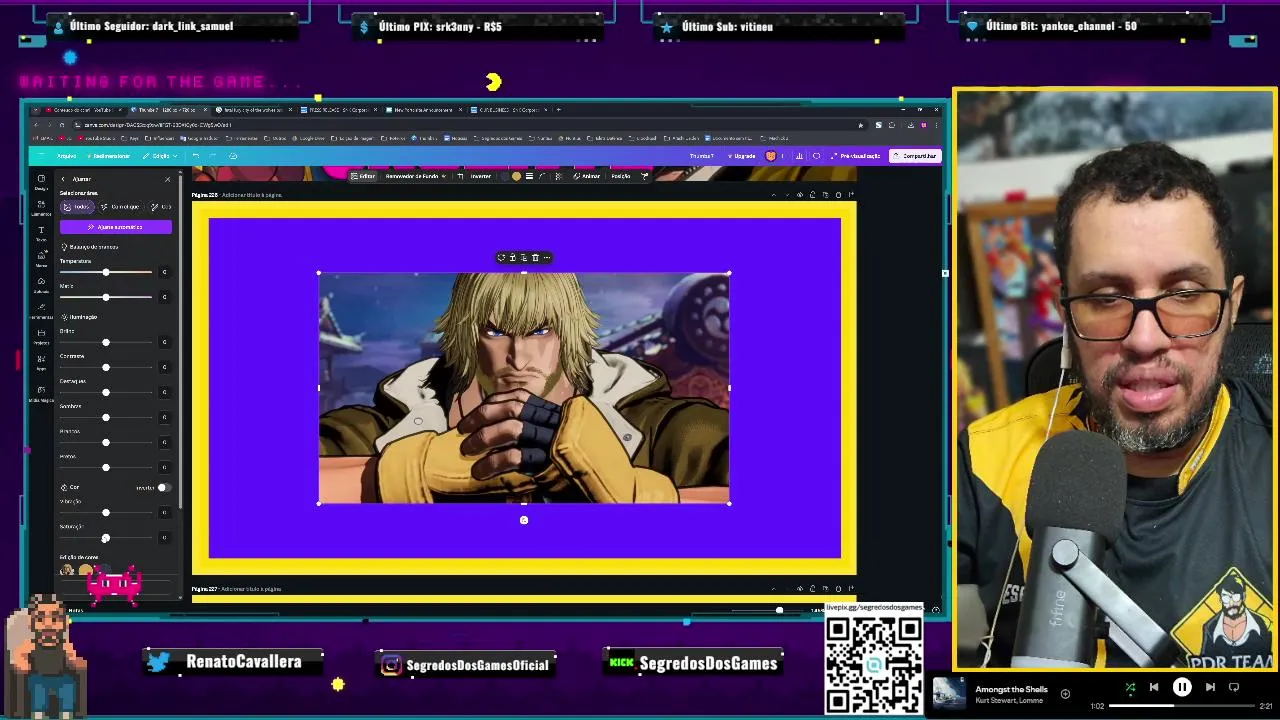This screenshot has height=720, width=1280.
Task: Hide page 226 using the eye icon
Action: pyautogui.click(x=799, y=195)
